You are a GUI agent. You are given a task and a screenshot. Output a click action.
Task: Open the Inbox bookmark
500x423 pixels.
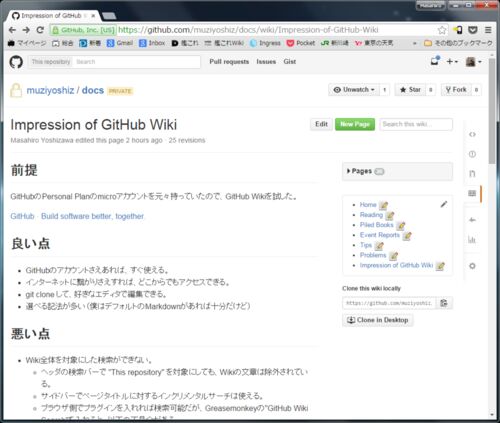point(152,43)
